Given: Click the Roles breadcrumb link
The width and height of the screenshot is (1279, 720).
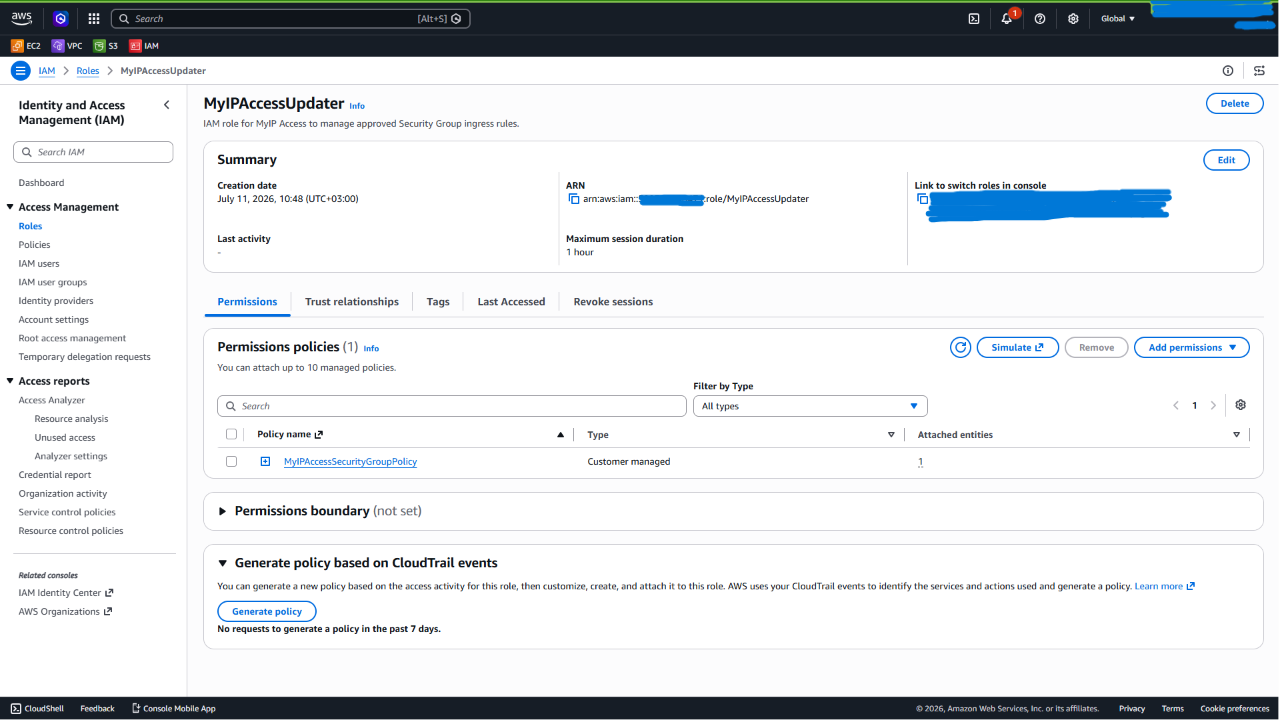Looking at the screenshot, I should pos(88,71).
